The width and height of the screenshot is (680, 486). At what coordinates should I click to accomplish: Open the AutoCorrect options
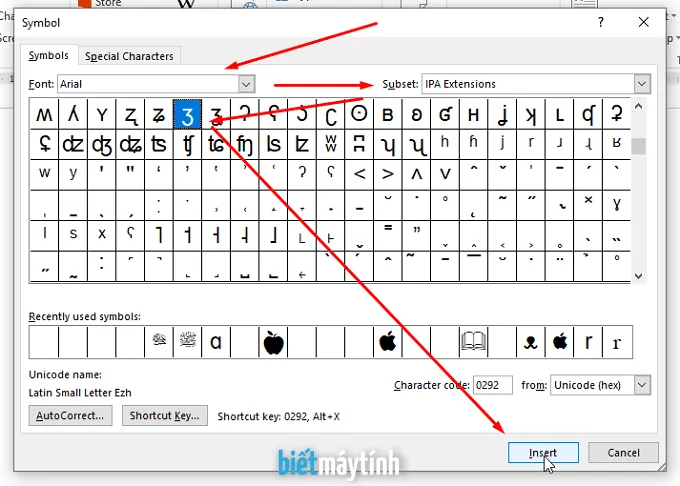point(70,415)
